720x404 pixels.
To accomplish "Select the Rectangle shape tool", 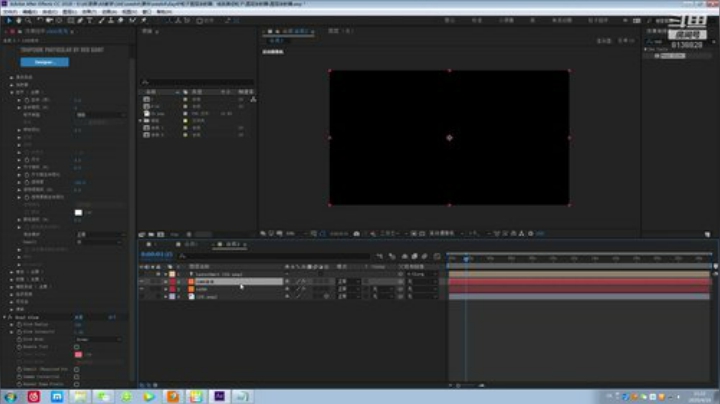I will [x=71, y=21].
